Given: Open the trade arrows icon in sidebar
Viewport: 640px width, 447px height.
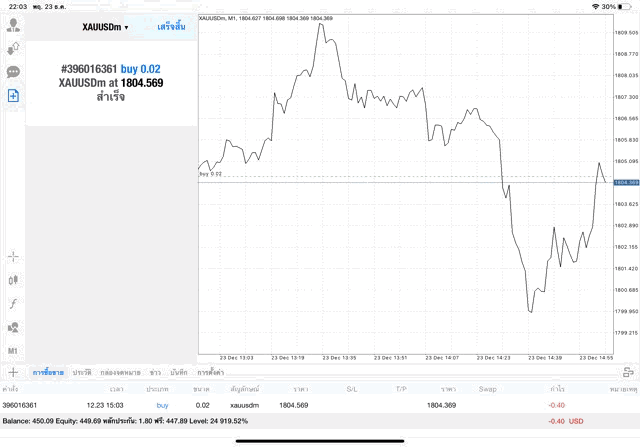Looking at the screenshot, I should [x=13, y=49].
